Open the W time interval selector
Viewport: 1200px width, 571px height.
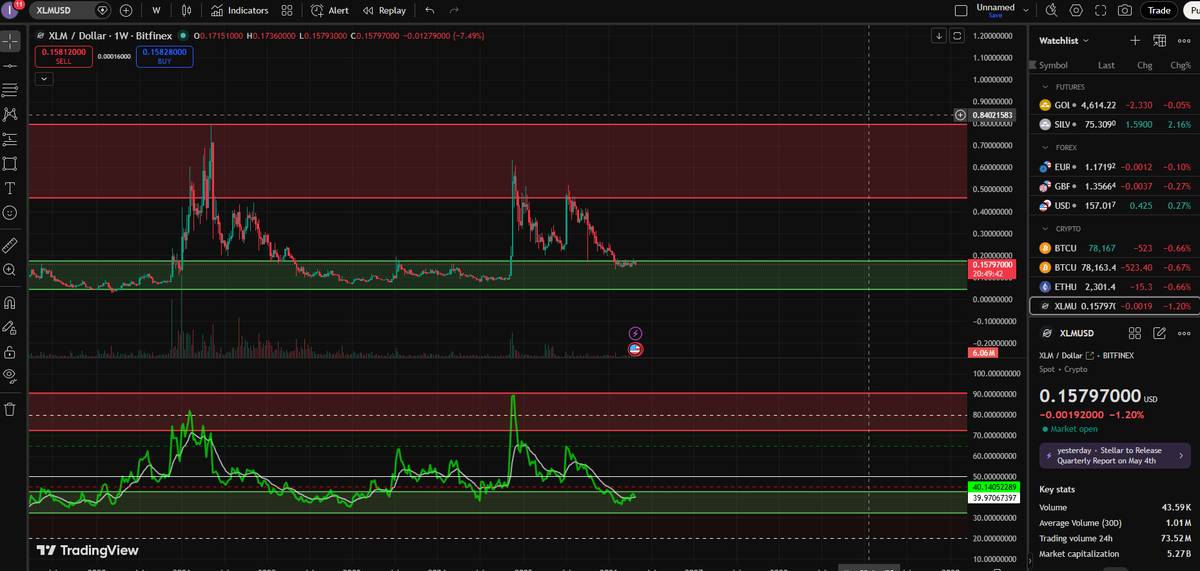coord(156,10)
